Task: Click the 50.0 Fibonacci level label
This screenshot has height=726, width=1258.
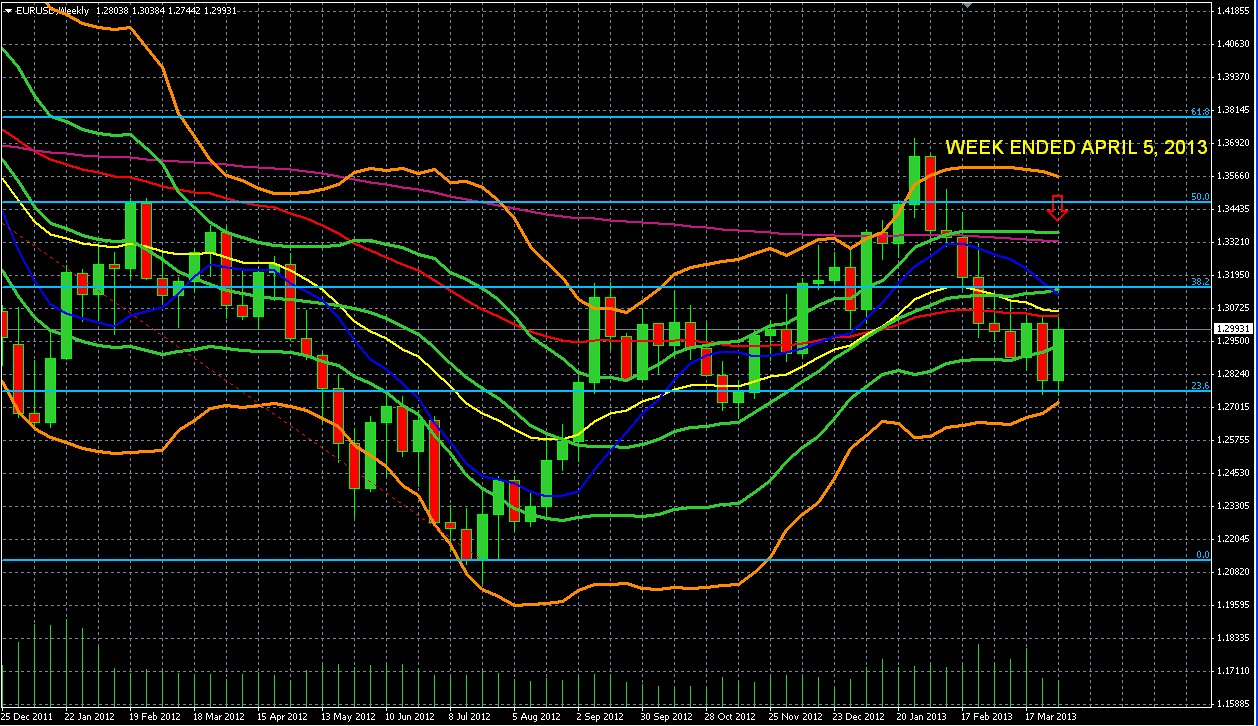Action: pos(1201,197)
